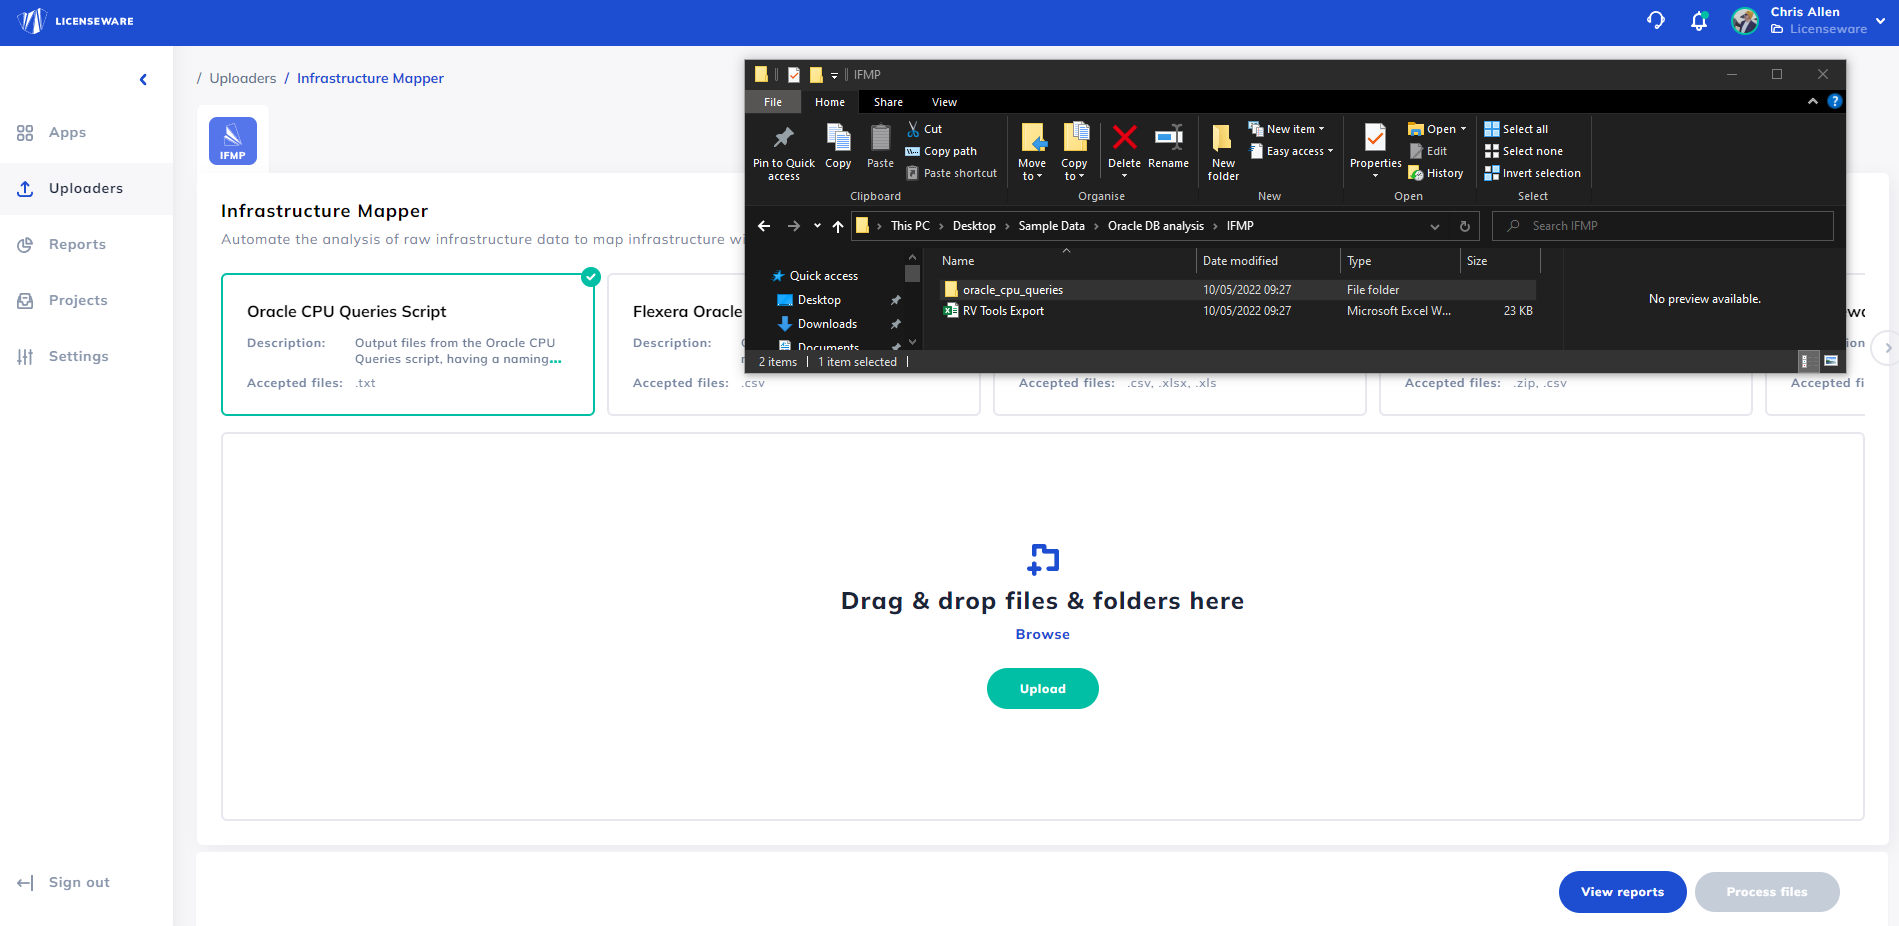Viewport: 1899px width, 926px height.
Task: Select the RV Tools Export file
Action: 1238,311
